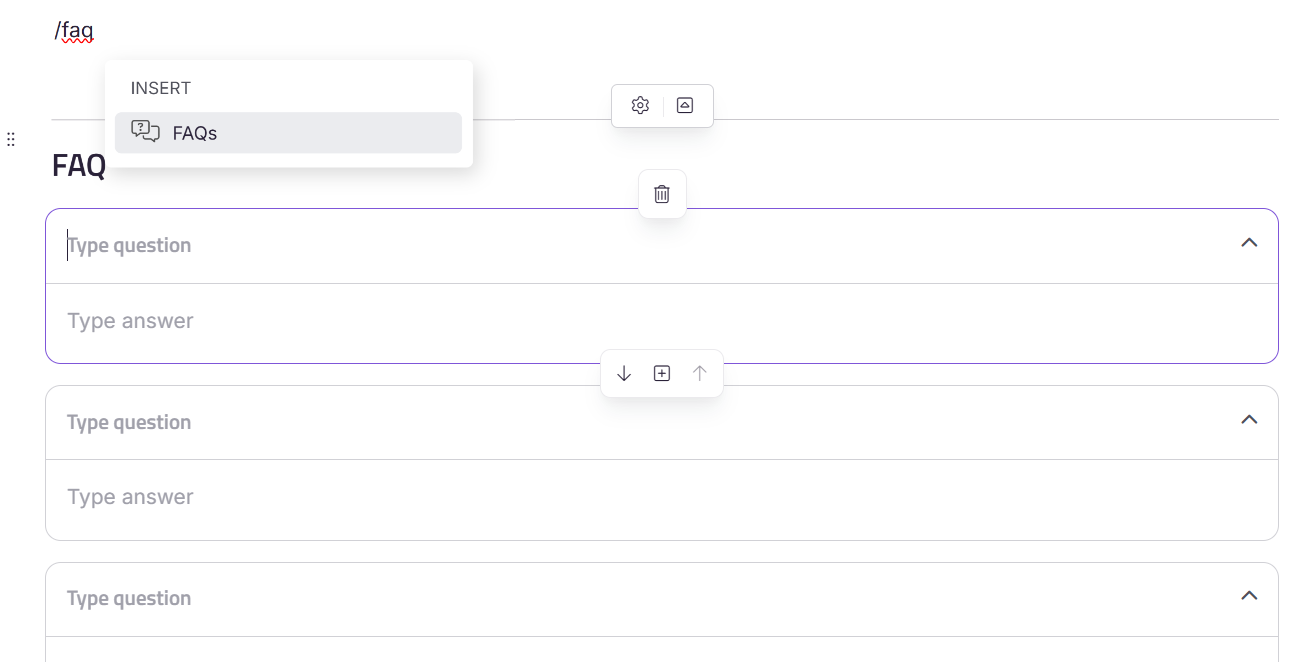Click the INSERT menu header label
The width and height of the screenshot is (1295, 662).
[x=161, y=88]
